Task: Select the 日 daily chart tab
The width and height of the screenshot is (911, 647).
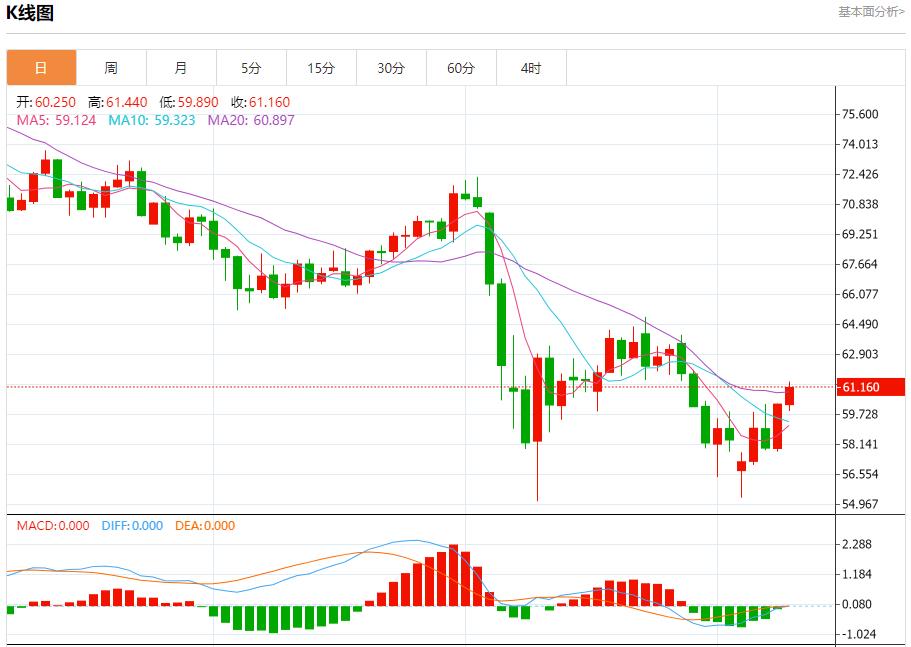Action: (41, 68)
